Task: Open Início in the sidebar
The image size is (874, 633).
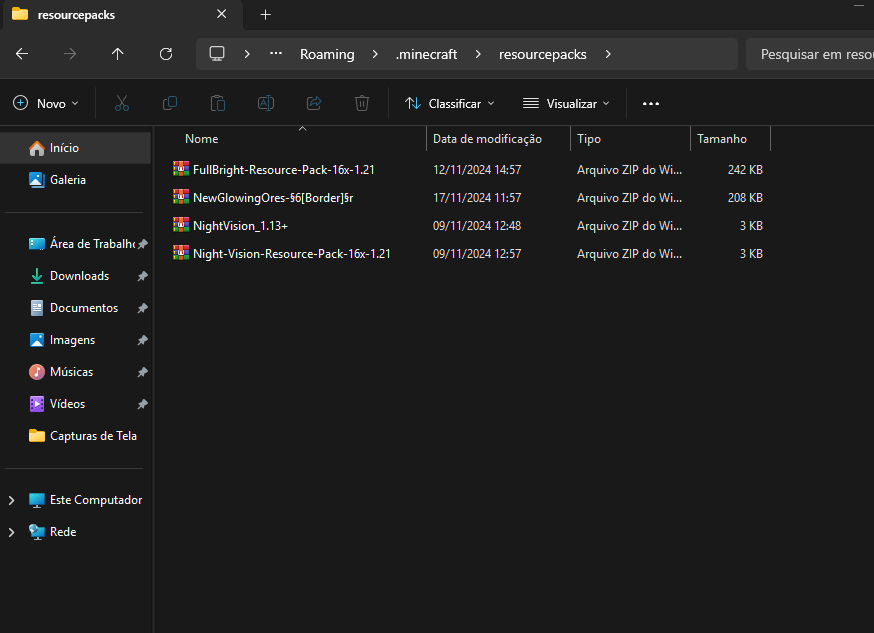Action: click(76, 148)
